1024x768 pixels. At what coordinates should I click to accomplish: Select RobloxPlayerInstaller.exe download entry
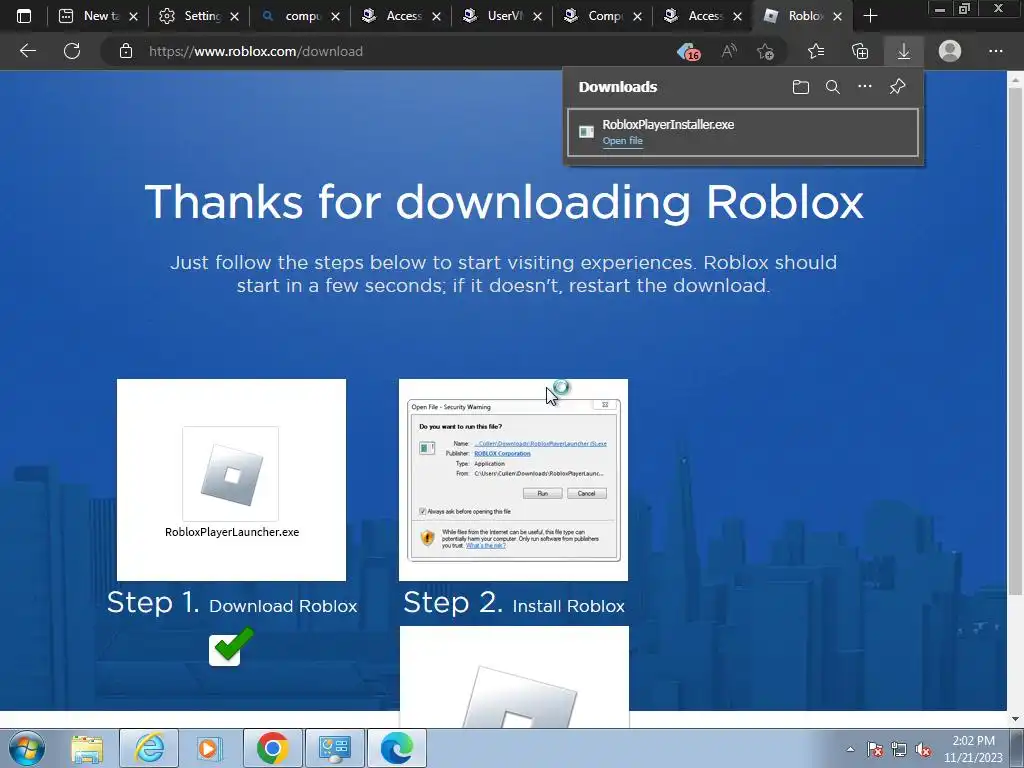pos(743,133)
